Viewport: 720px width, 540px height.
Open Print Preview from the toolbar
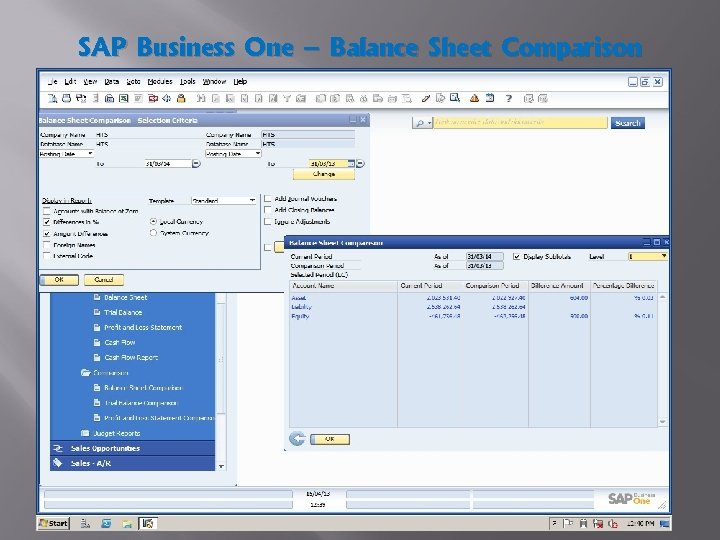coord(52,98)
